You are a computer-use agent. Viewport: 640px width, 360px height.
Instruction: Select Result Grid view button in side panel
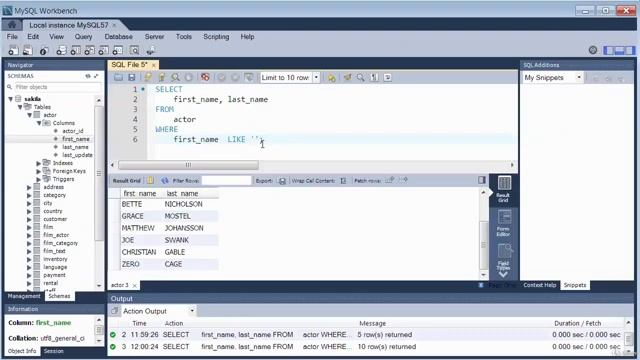(x=504, y=189)
